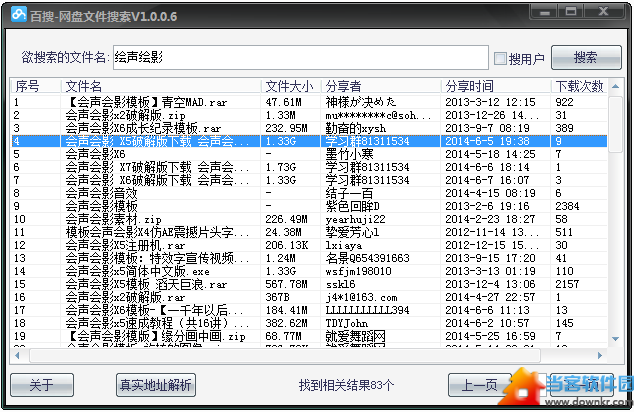
Task: Click sharer name 神様が決めた
Action: [x=361, y=102]
